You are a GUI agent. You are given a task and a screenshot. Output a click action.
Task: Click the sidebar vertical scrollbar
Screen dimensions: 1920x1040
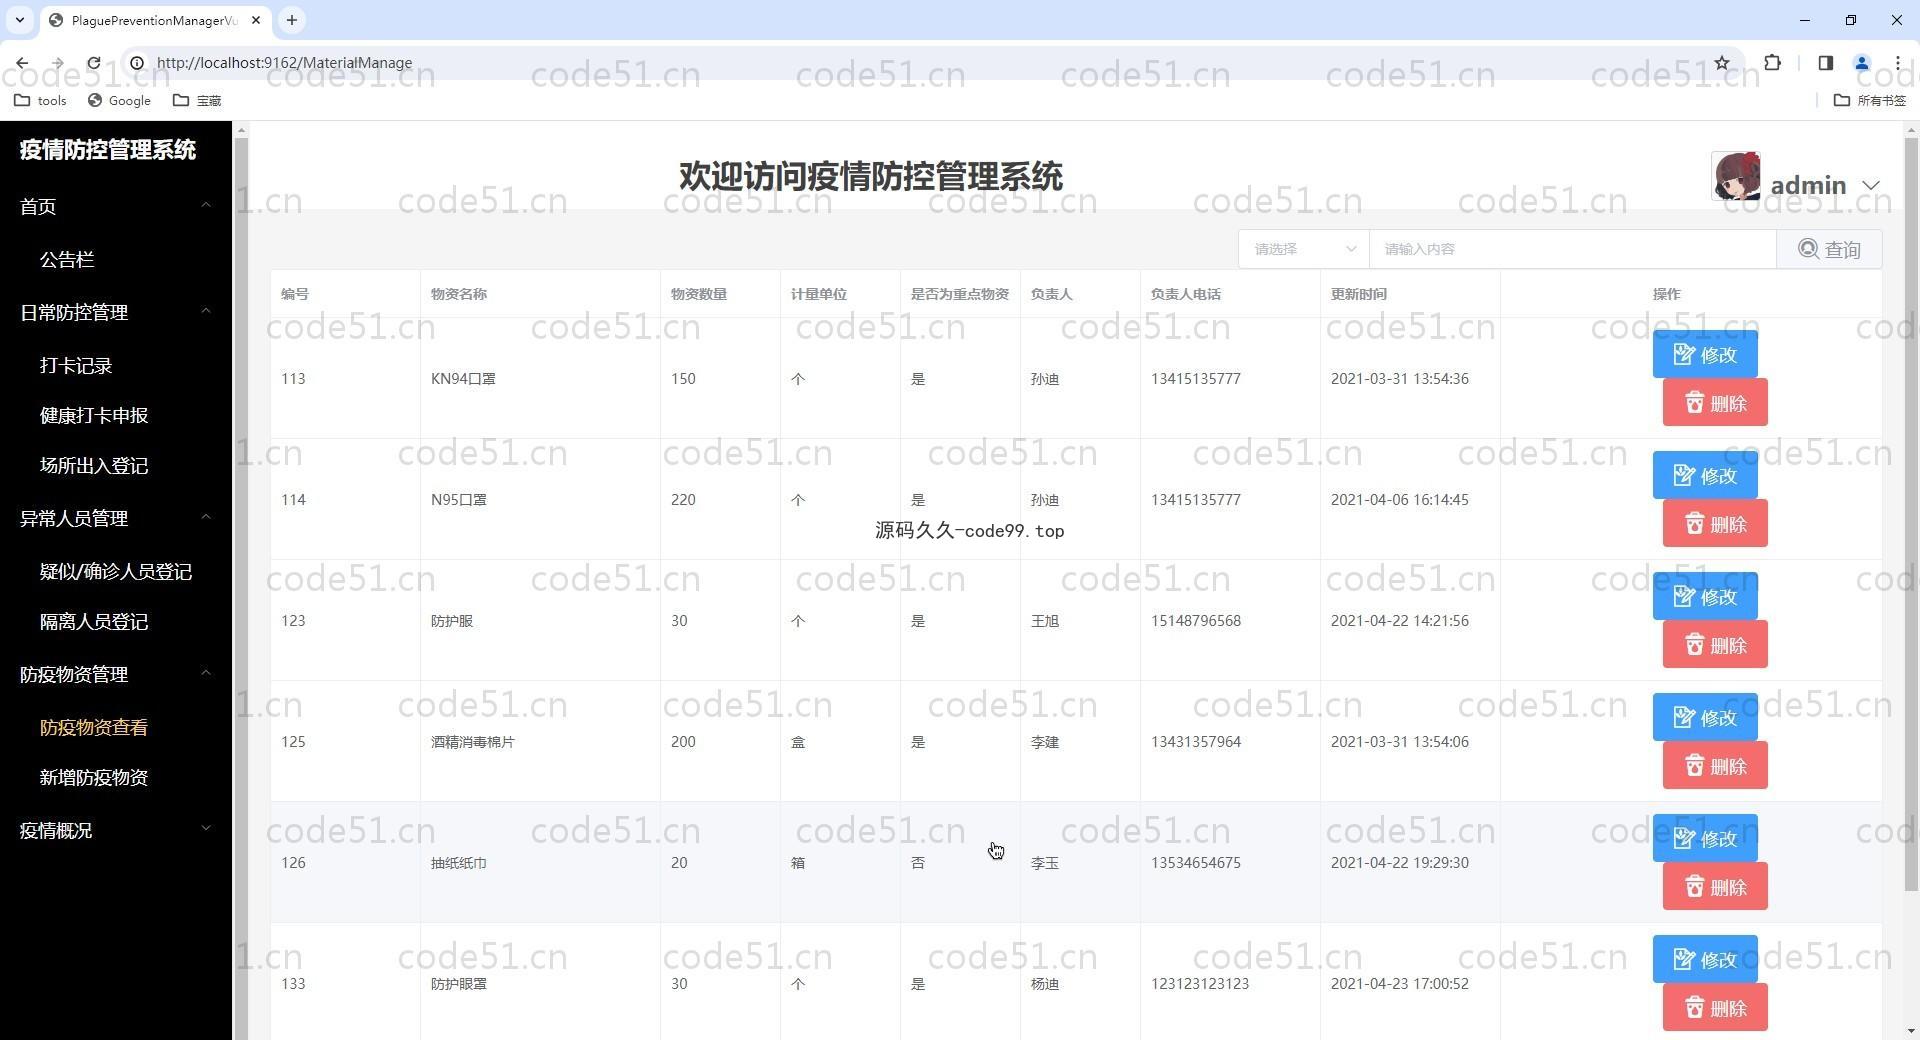[x=240, y=590]
